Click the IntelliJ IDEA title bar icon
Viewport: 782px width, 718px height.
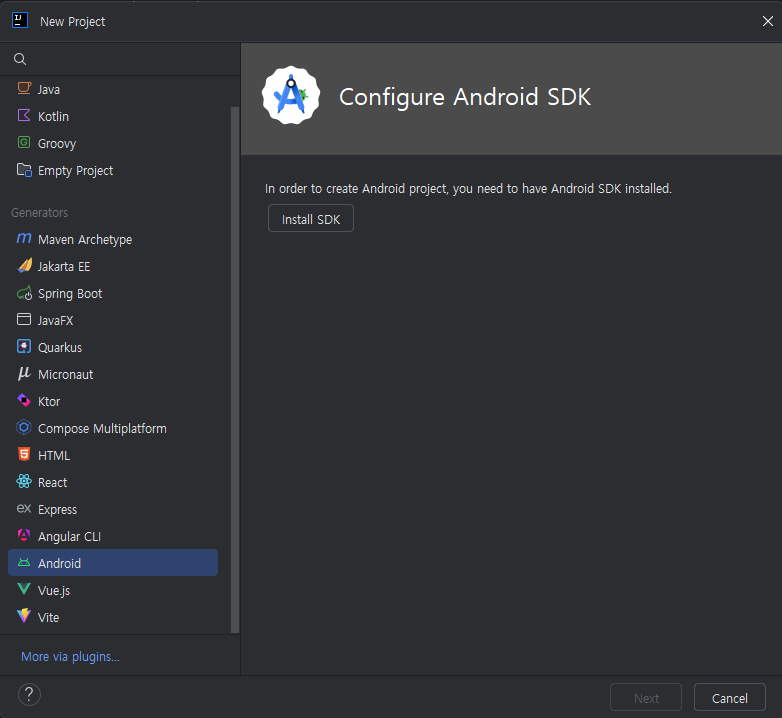(20, 20)
